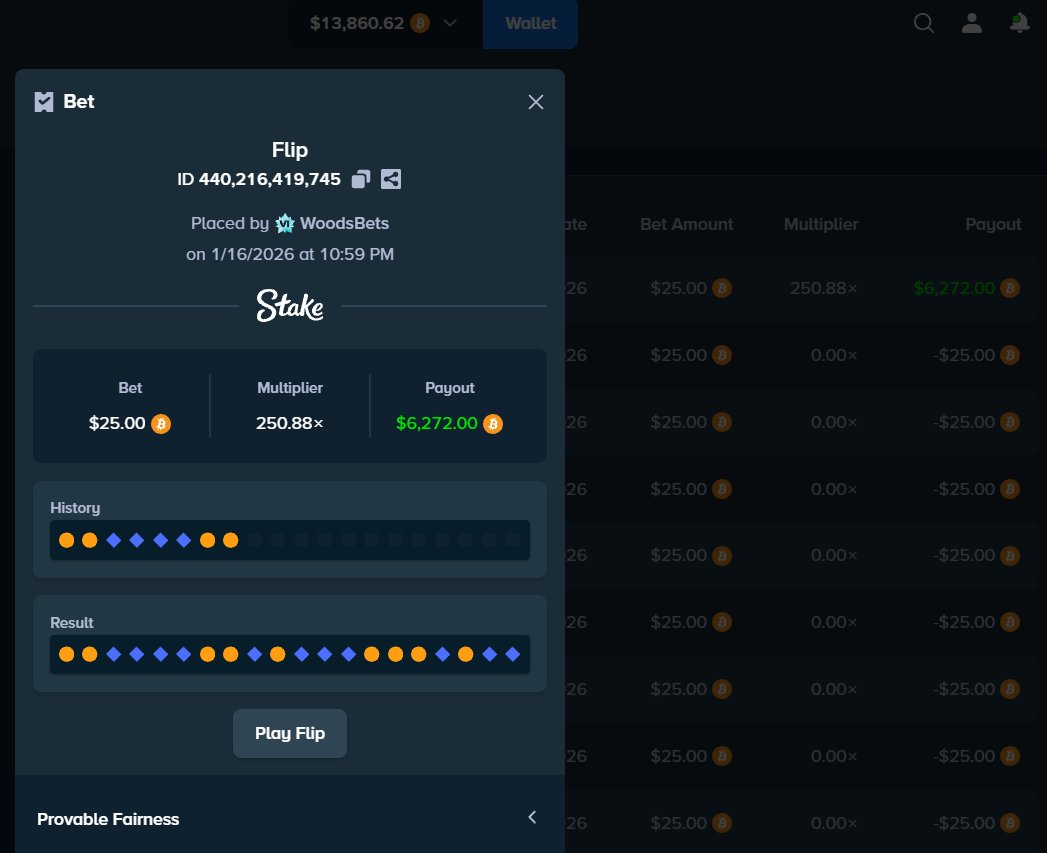Click the date 1/16/2026 at 10:59 PM
Viewport: 1047px width, 853px height.
pyautogui.click(x=302, y=254)
